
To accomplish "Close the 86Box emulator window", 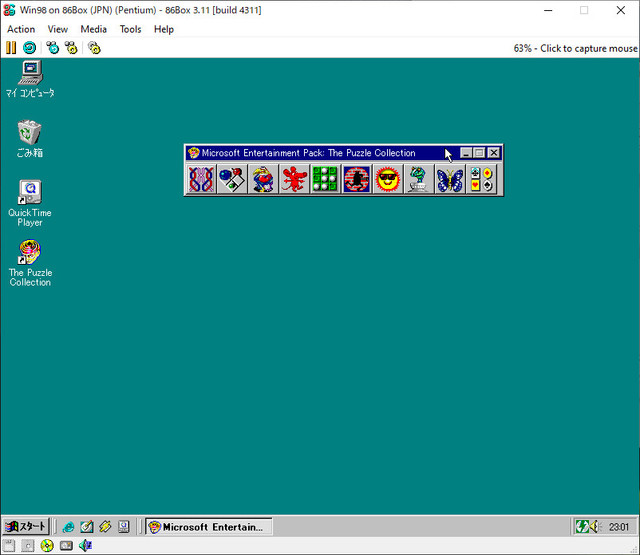I will (x=620, y=10).
